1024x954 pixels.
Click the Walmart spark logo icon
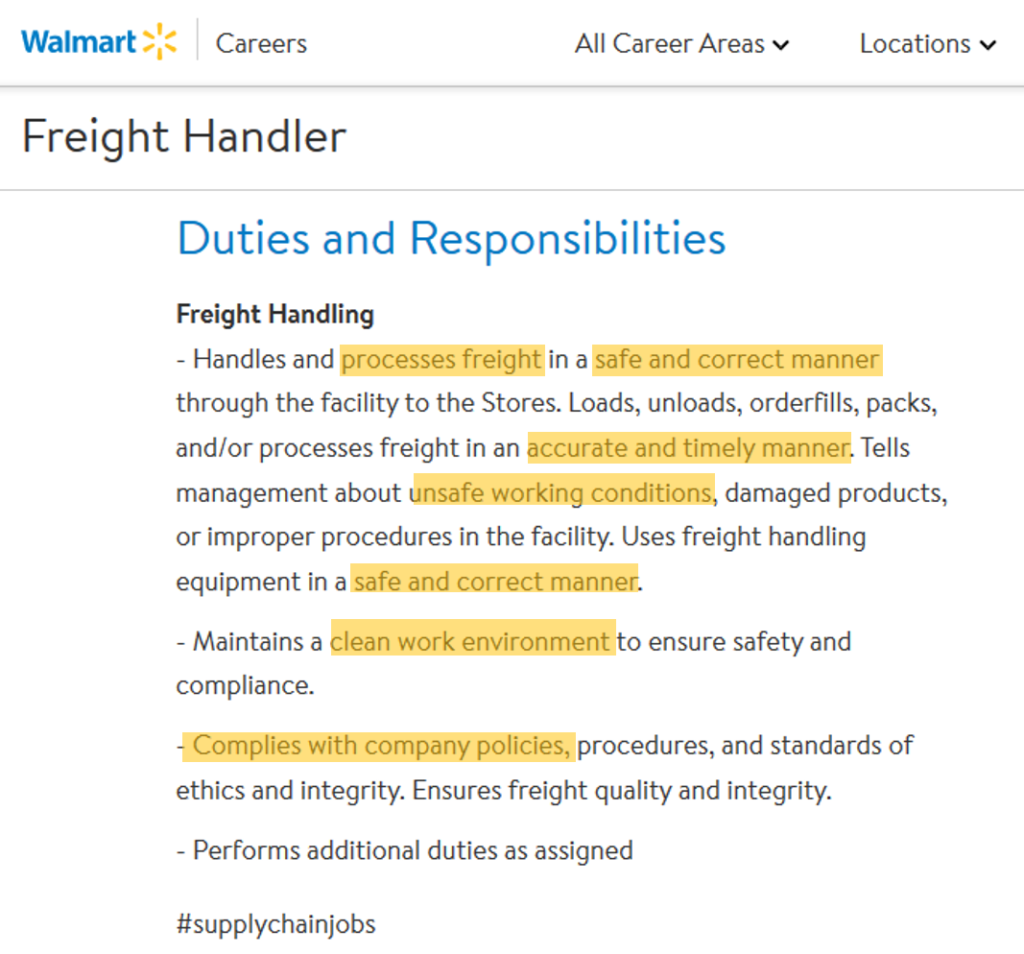tap(160, 42)
